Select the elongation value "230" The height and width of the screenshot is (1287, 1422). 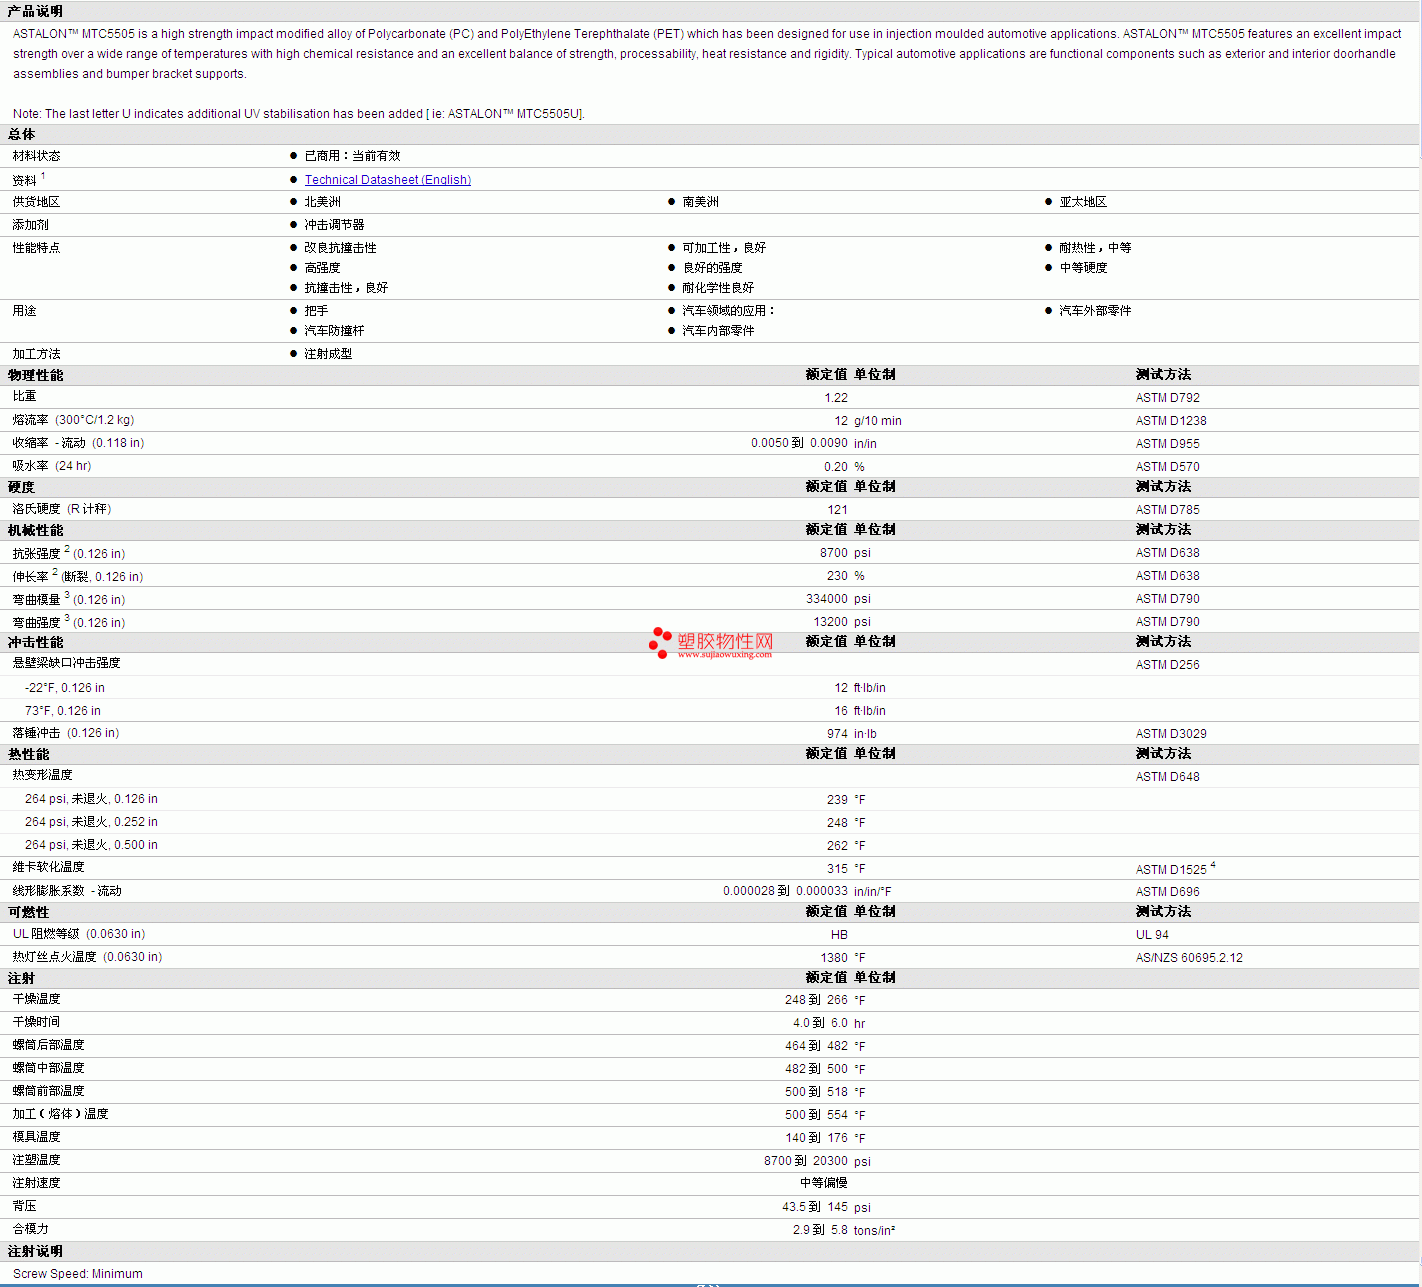837,576
